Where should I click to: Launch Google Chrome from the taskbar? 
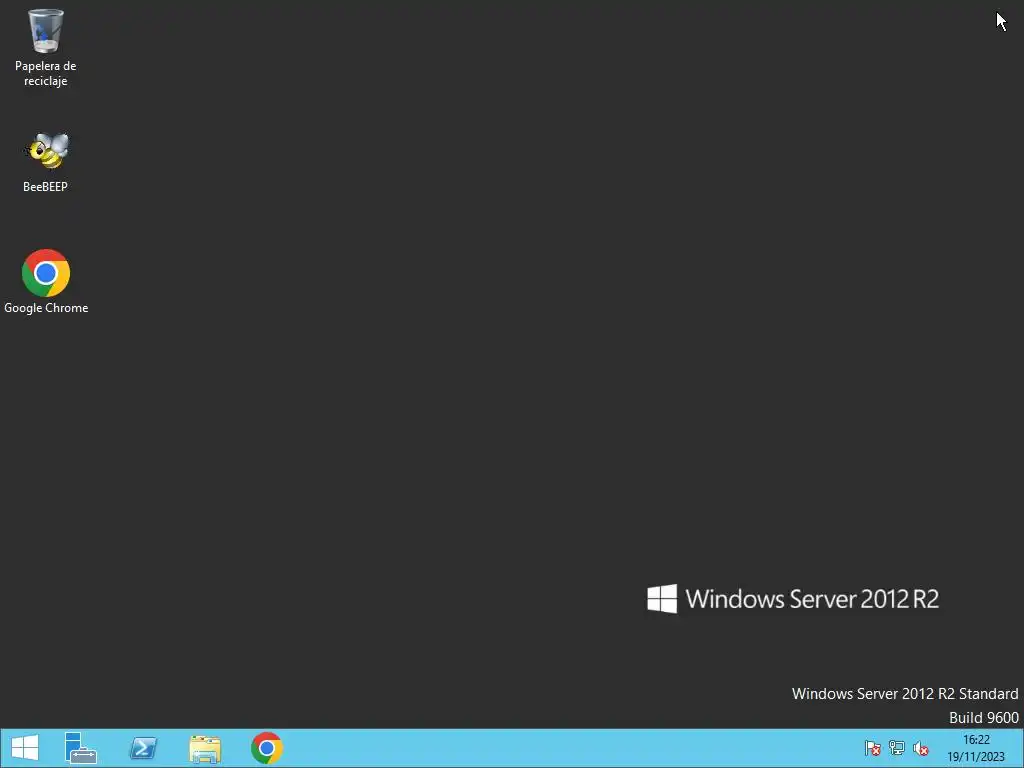click(x=266, y=748)
